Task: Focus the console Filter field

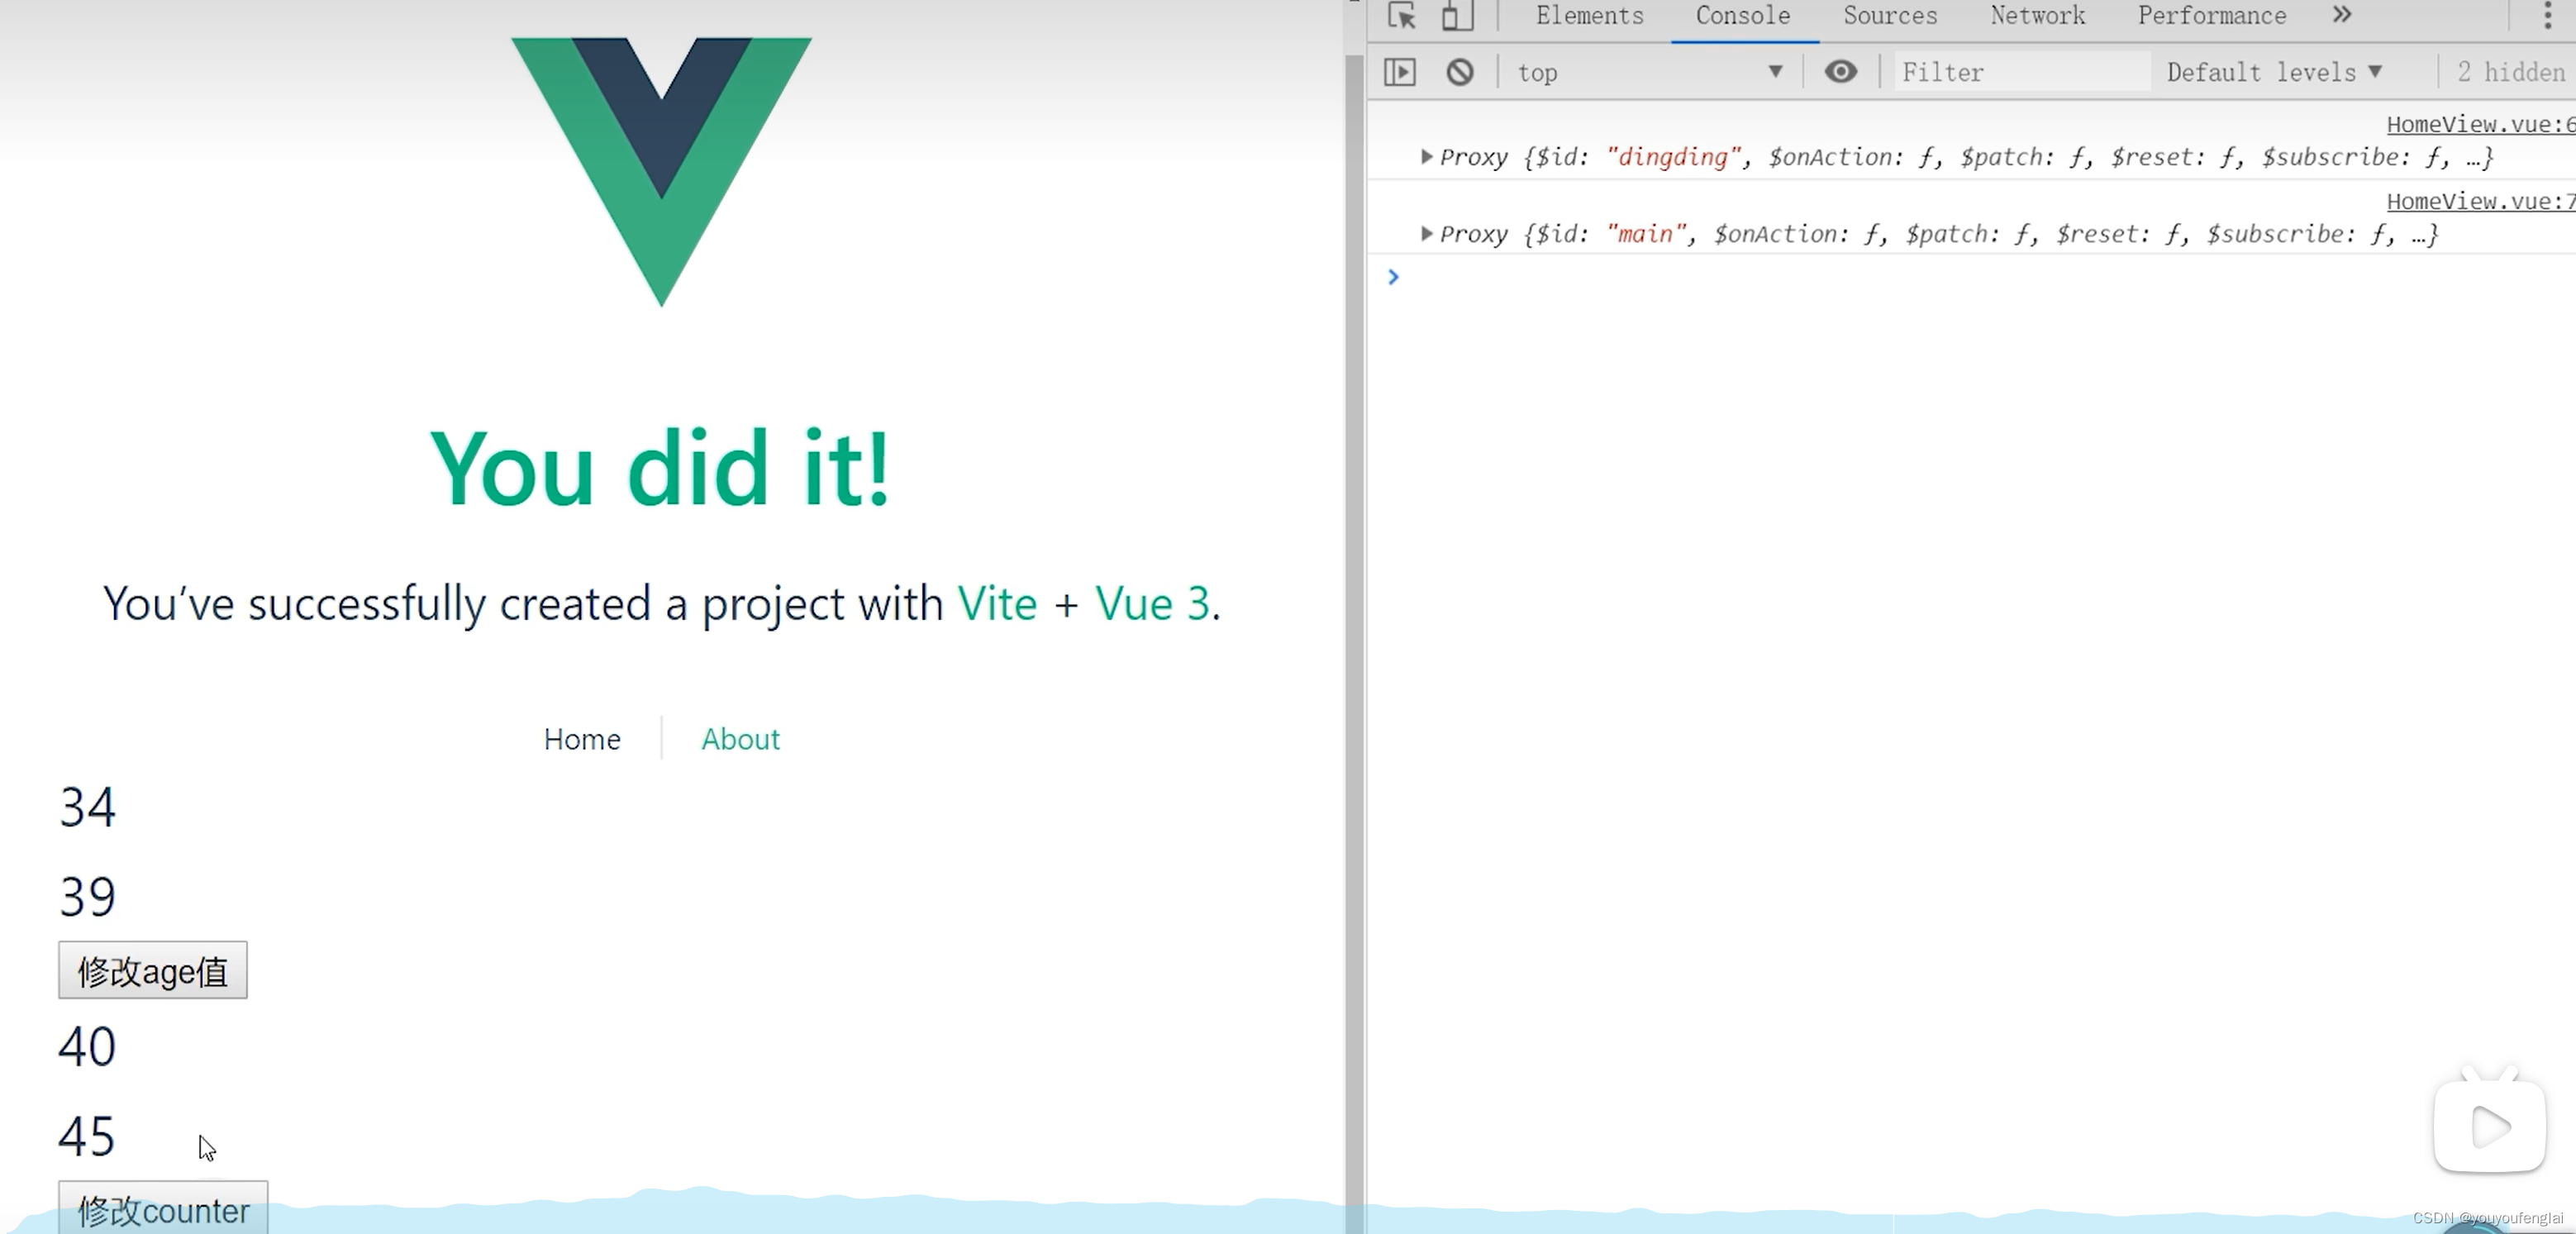Action: [2022, 72]
